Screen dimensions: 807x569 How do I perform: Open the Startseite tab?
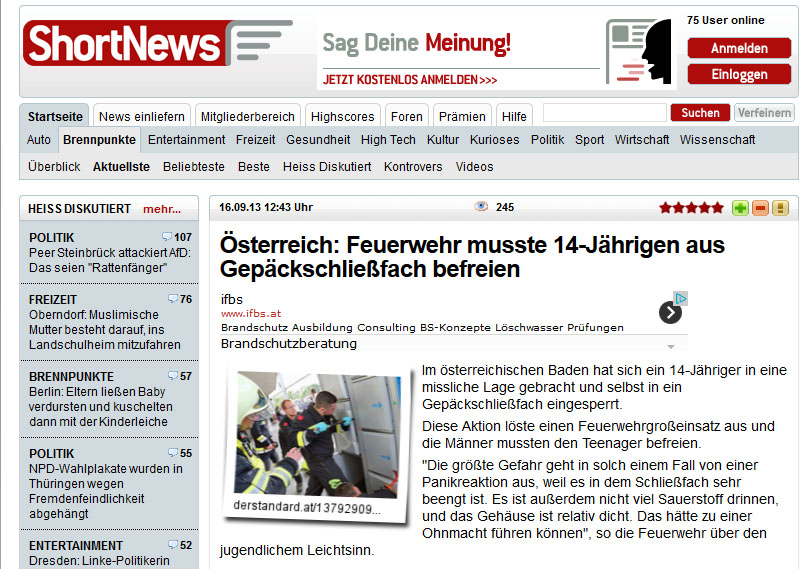click(x=55, y=117)
